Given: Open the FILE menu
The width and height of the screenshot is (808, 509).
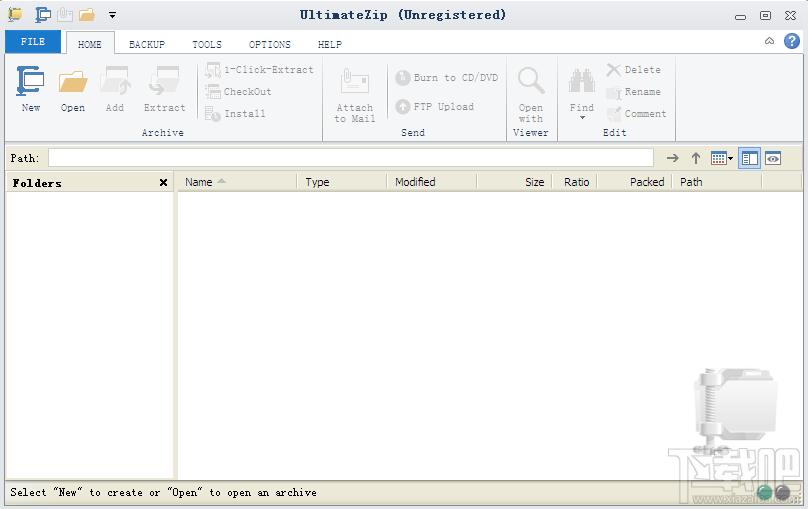Looking at the screenshot, I should (x=33, y=42).
